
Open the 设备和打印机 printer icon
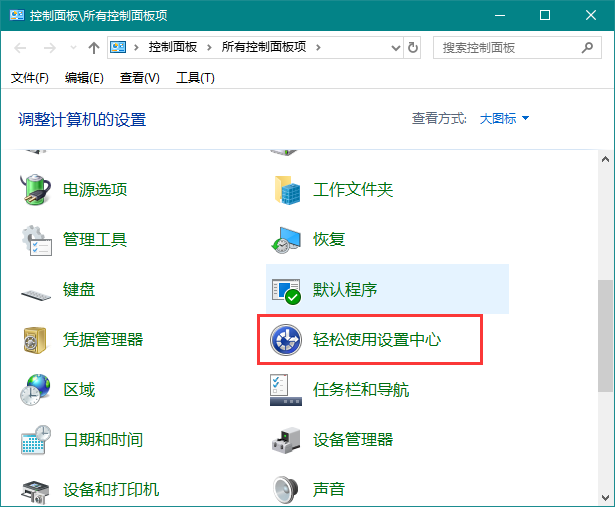click(x=36, y=492)
